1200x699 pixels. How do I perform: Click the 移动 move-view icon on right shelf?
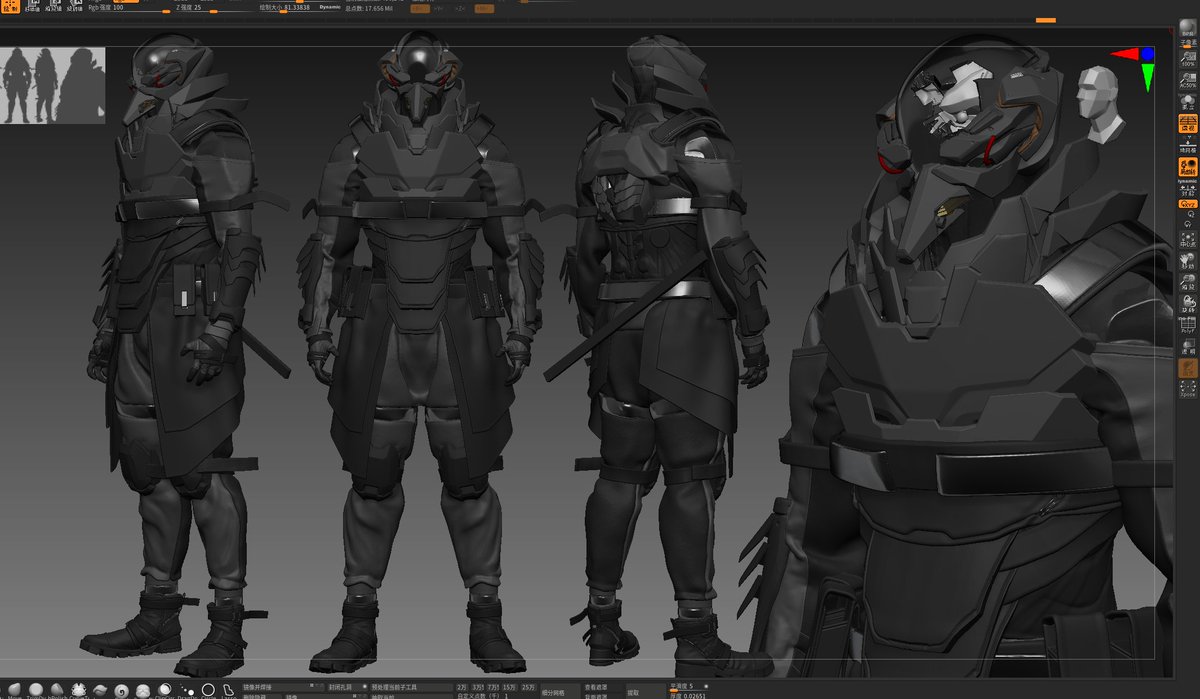click(1187, 262)
